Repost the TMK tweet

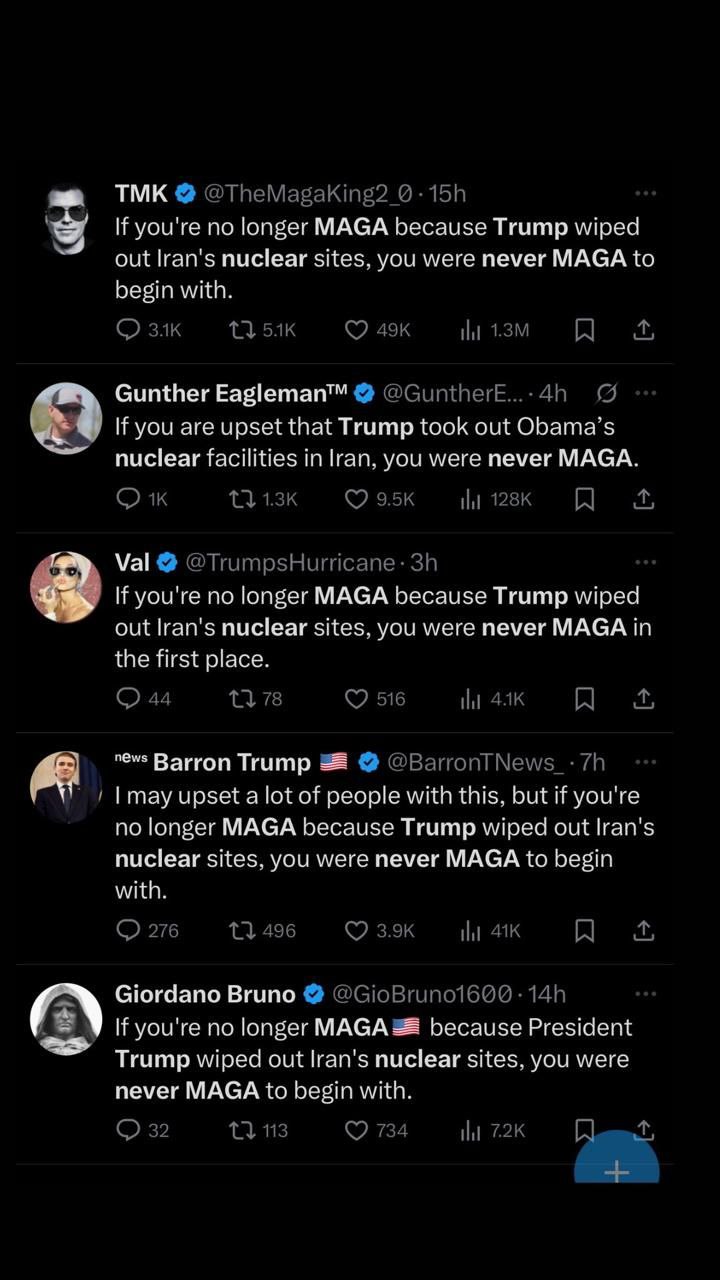click(241, 330)
